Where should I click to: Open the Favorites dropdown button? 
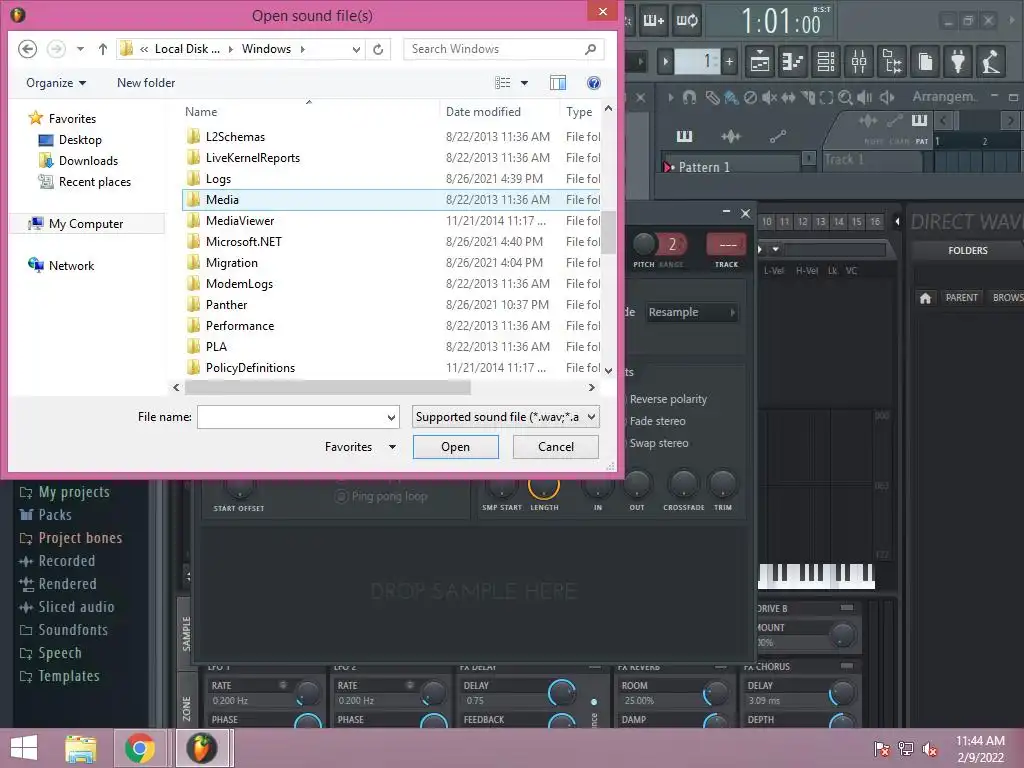coord(360,447)
